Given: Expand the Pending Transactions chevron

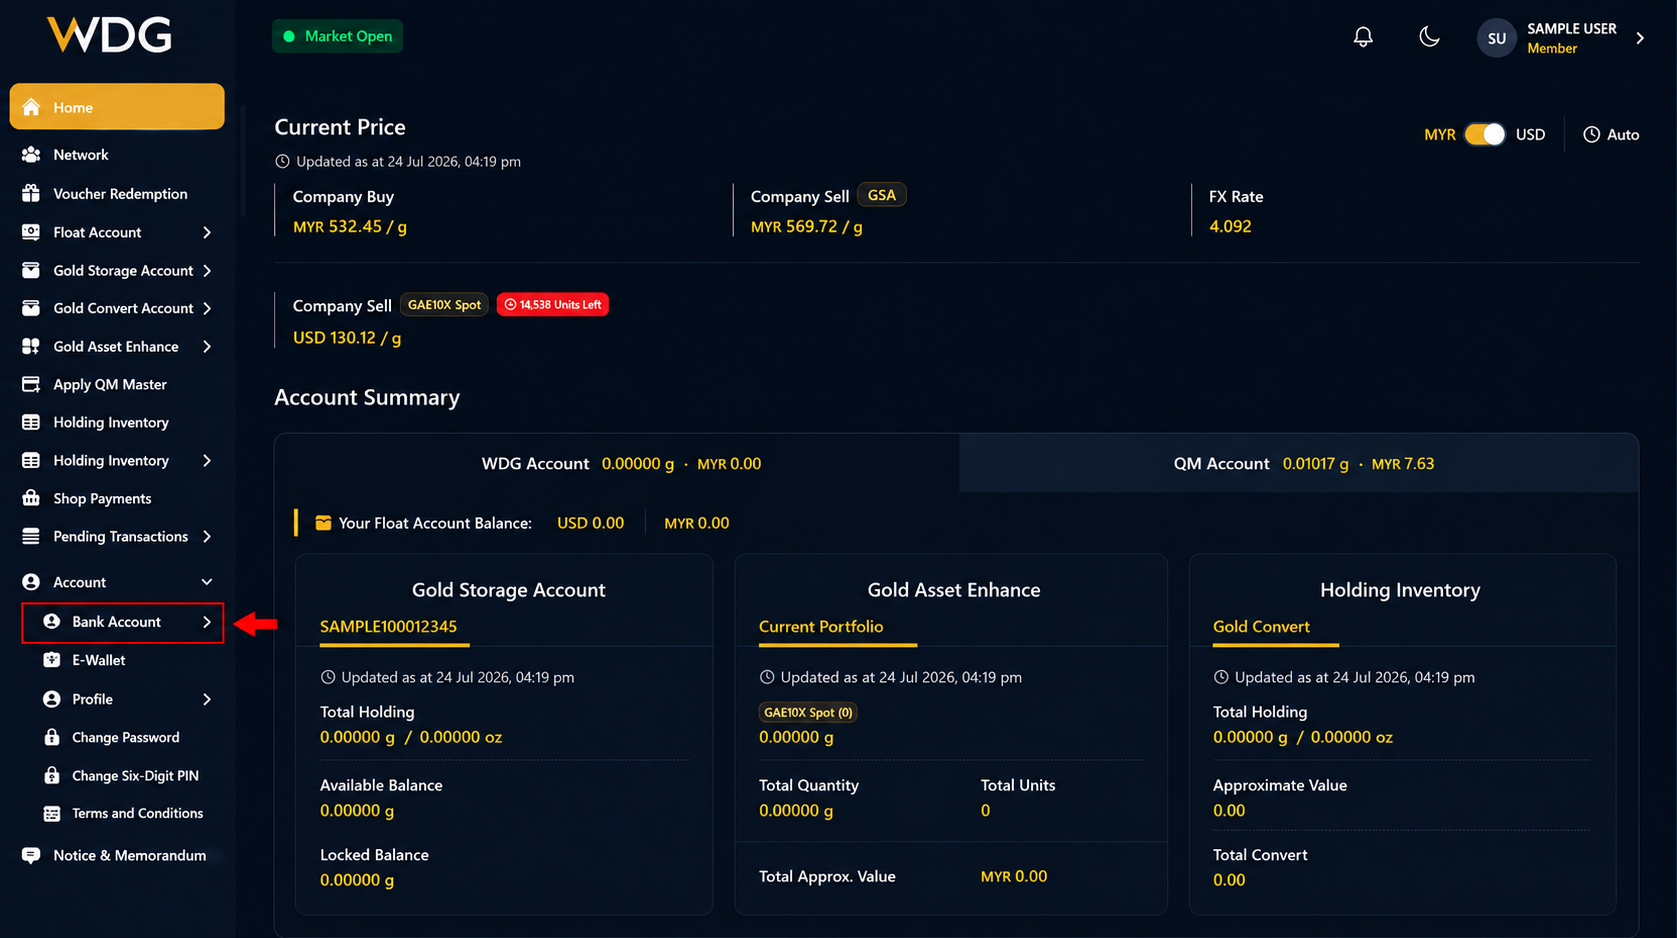Looking at the screenshot, I should [207, 536].
